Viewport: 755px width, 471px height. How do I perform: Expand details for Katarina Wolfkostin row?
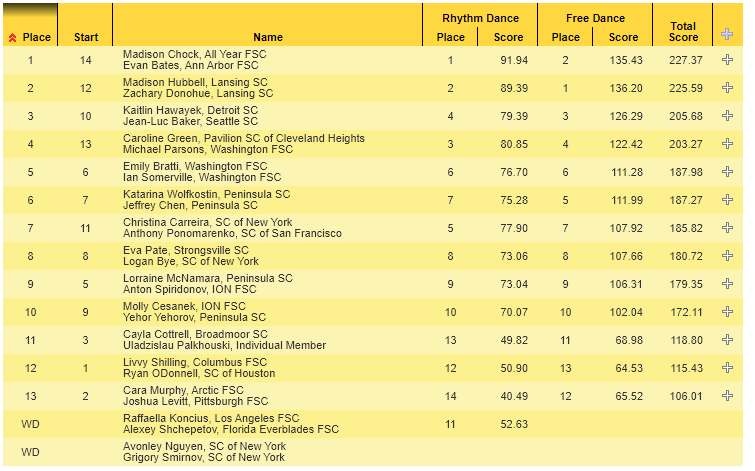click(x=727, y=199)
